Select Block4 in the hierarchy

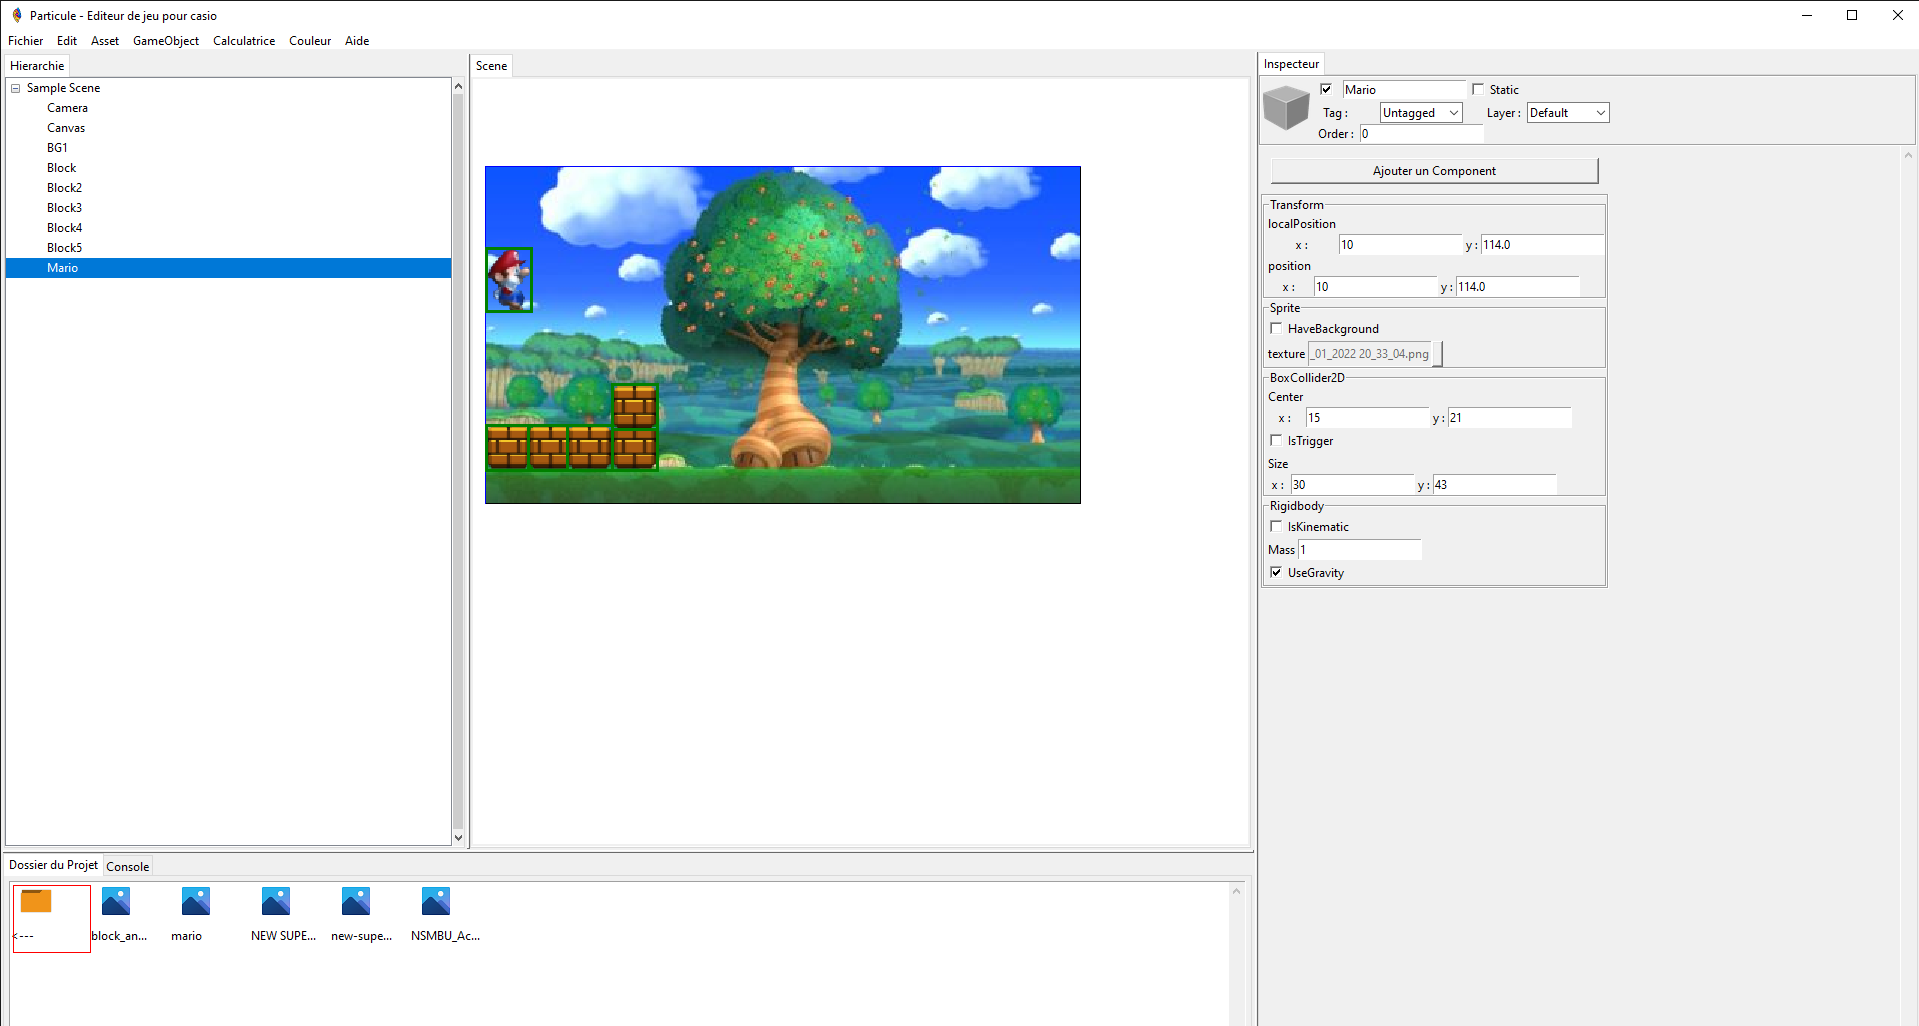[x=64, y=228]
